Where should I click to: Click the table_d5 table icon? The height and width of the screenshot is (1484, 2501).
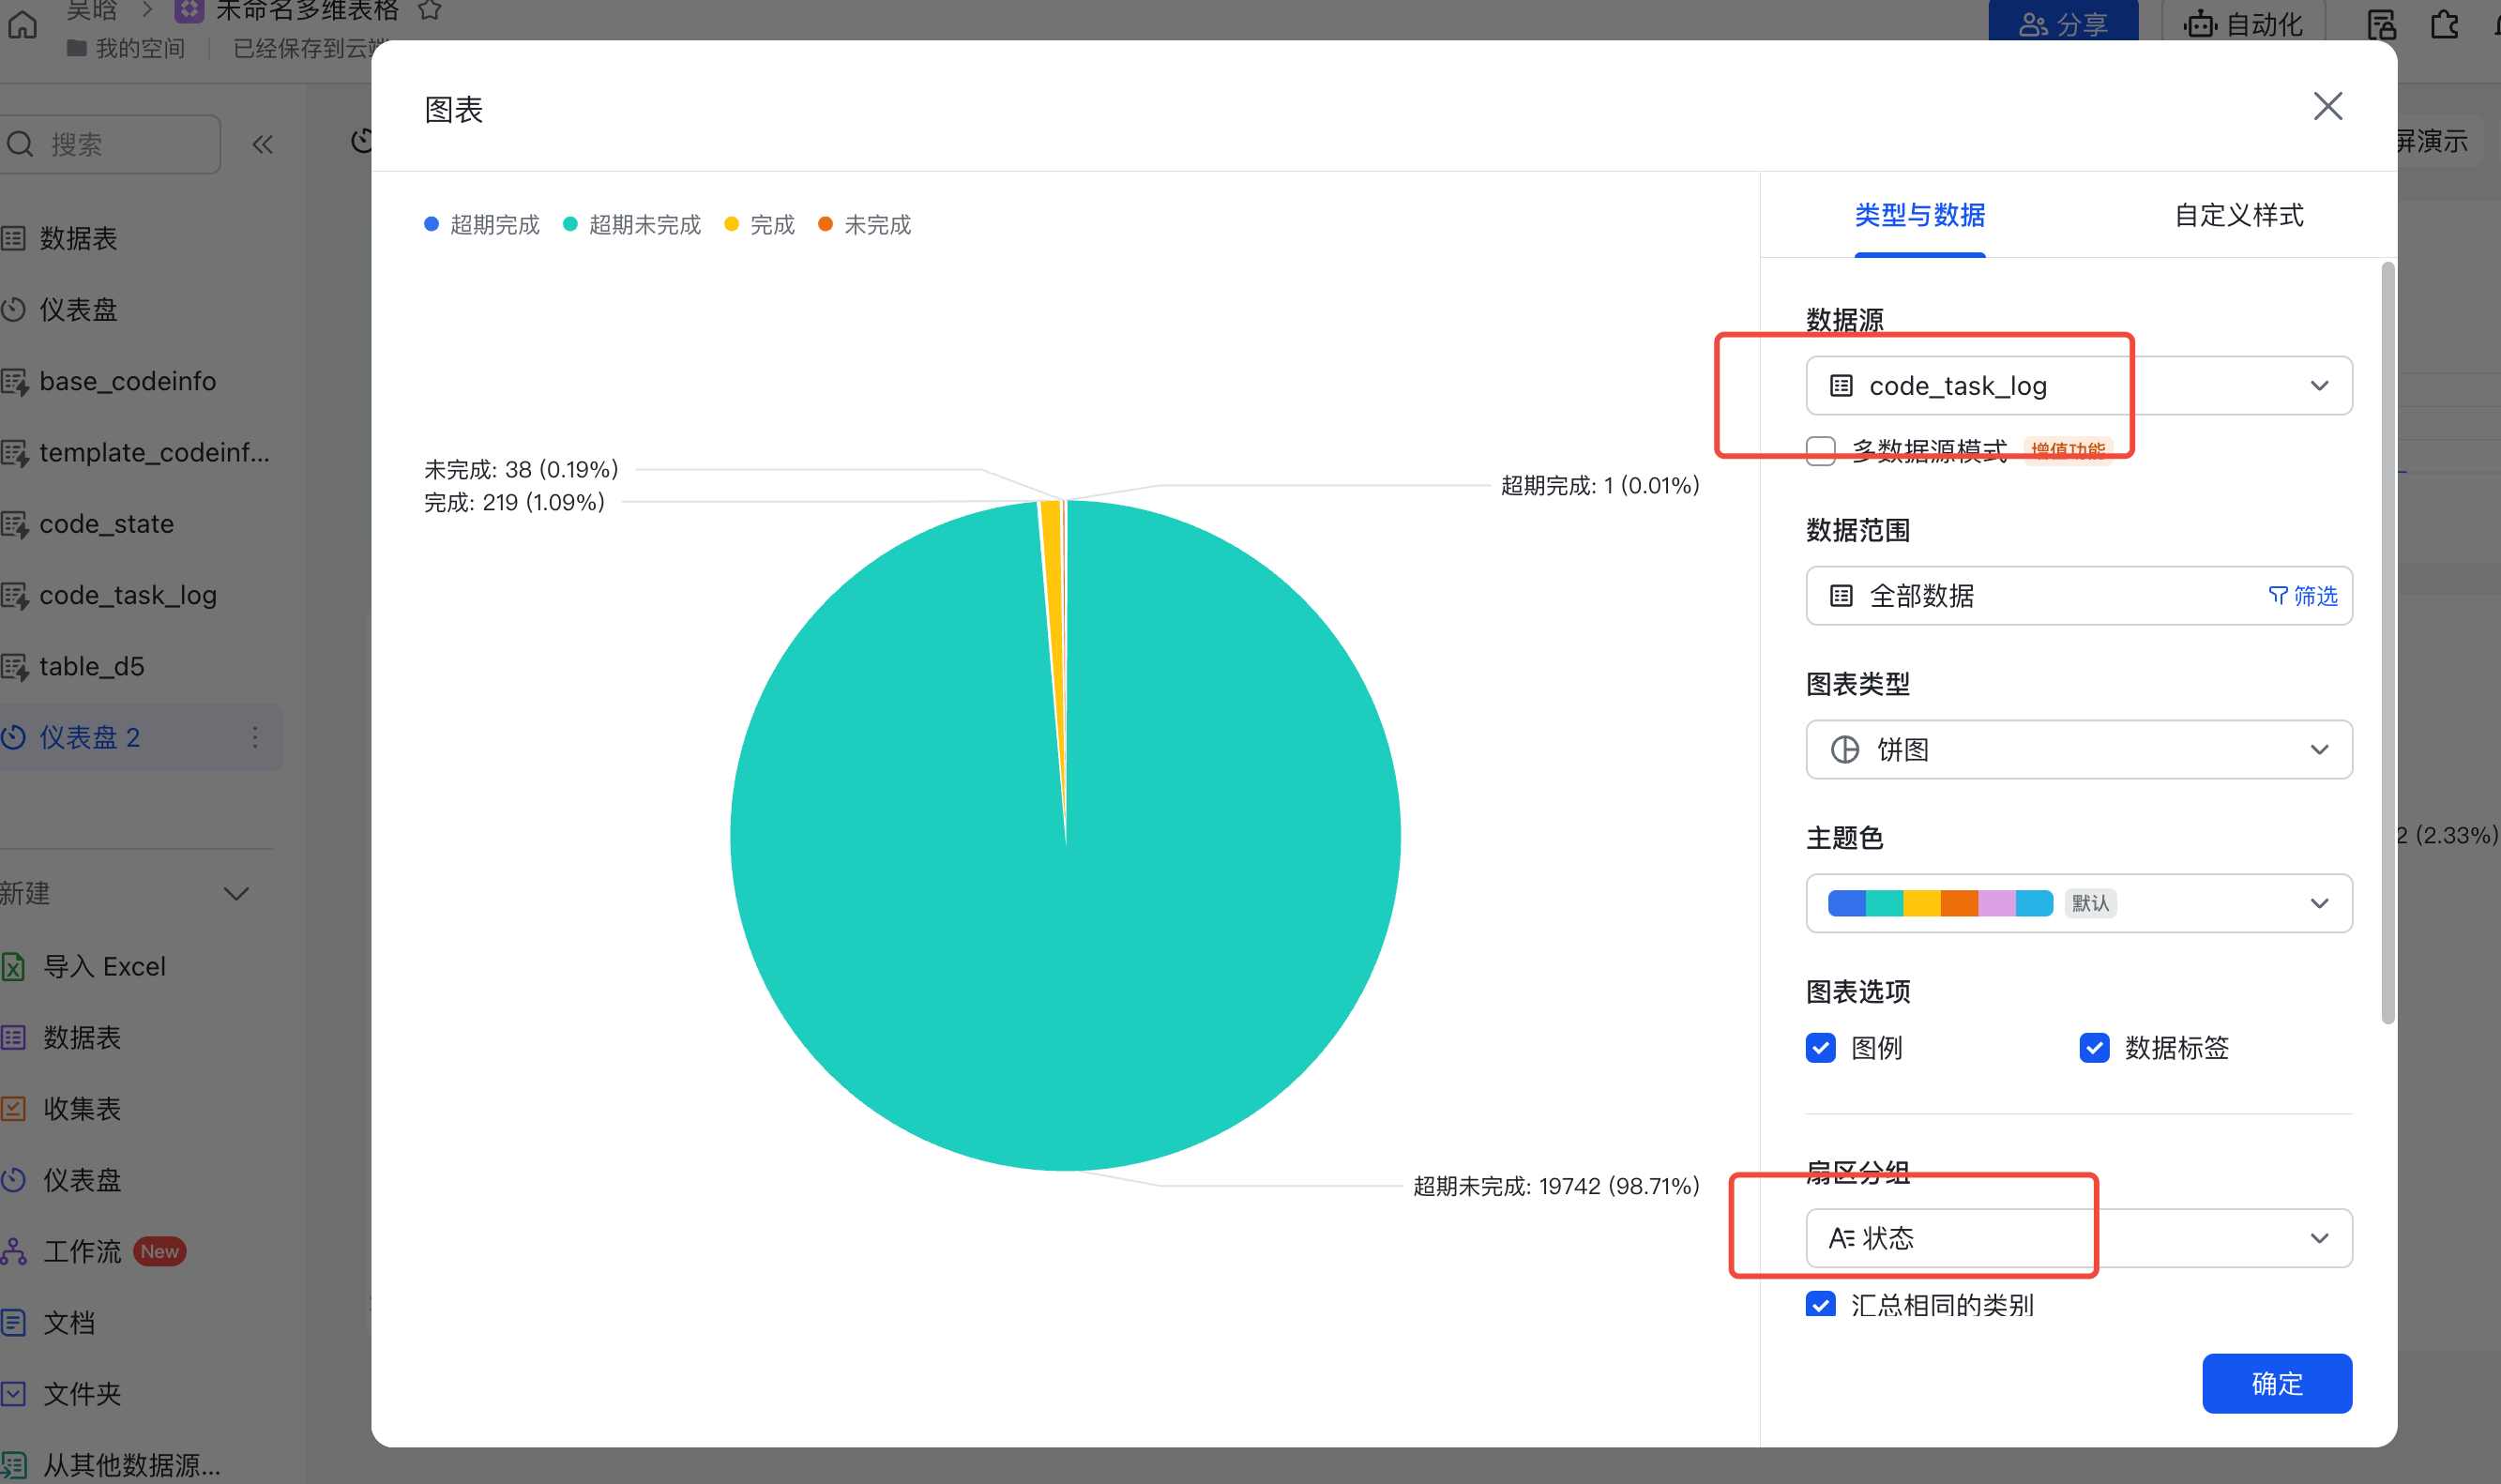[x=14, y=667]
